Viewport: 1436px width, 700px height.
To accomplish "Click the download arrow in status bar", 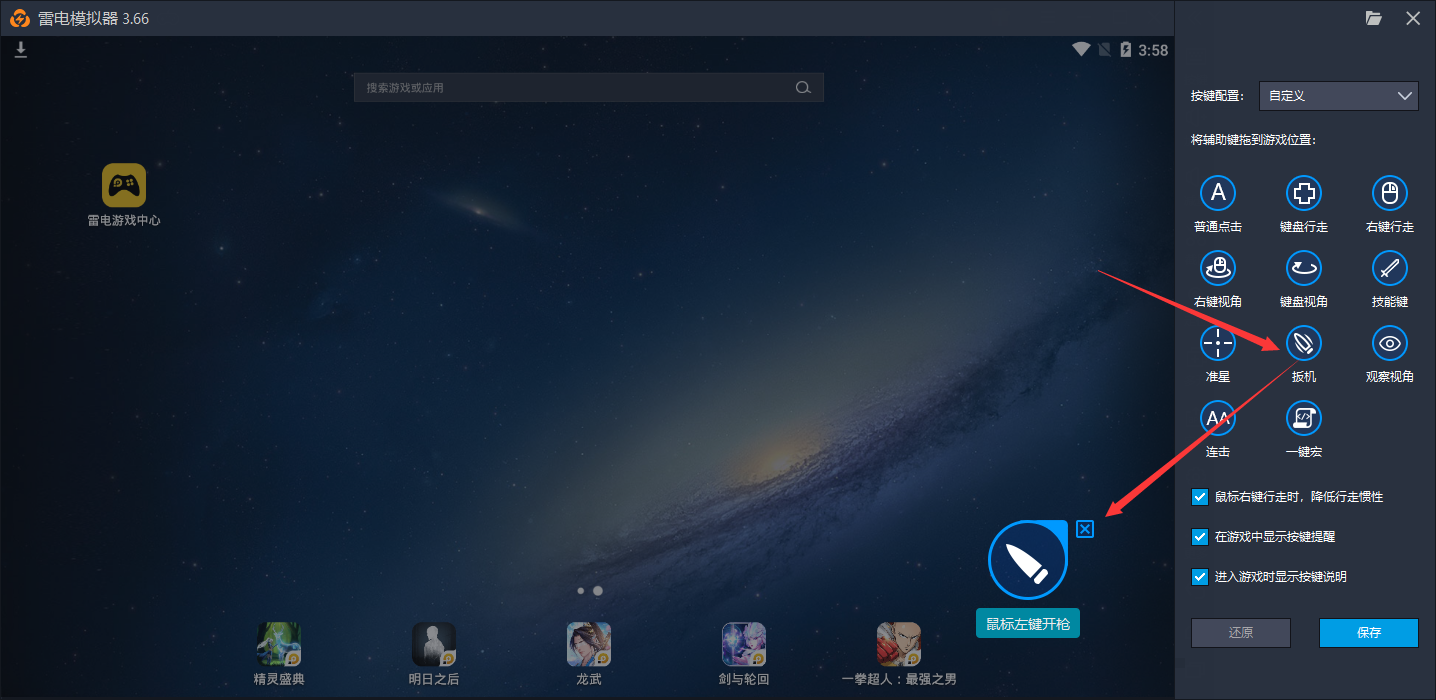I will pyautogui.click(x=20, y=50).
